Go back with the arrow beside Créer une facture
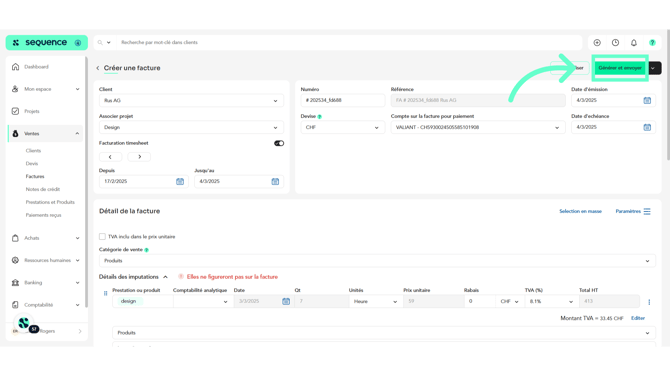Viewport: 670px width, 376px height. tap(97, 68)
